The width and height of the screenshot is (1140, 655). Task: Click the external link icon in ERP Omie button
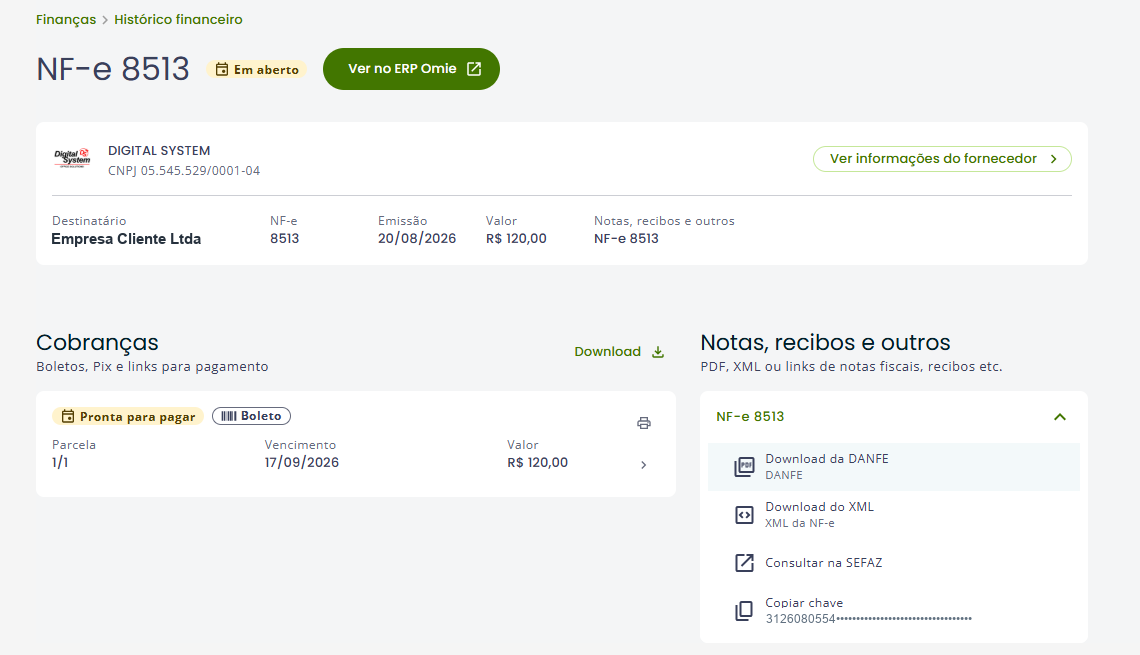coord(474,69)
